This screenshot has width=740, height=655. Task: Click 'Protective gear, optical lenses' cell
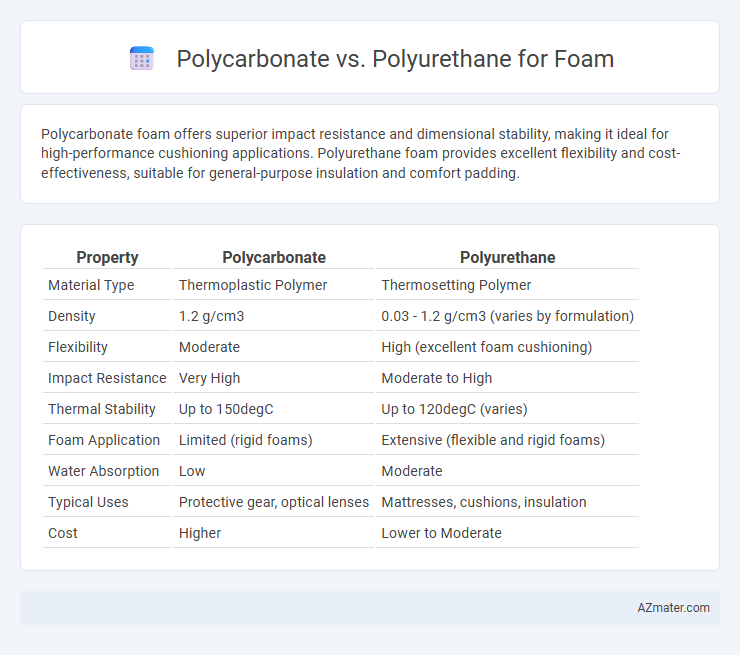pos(274,502)
